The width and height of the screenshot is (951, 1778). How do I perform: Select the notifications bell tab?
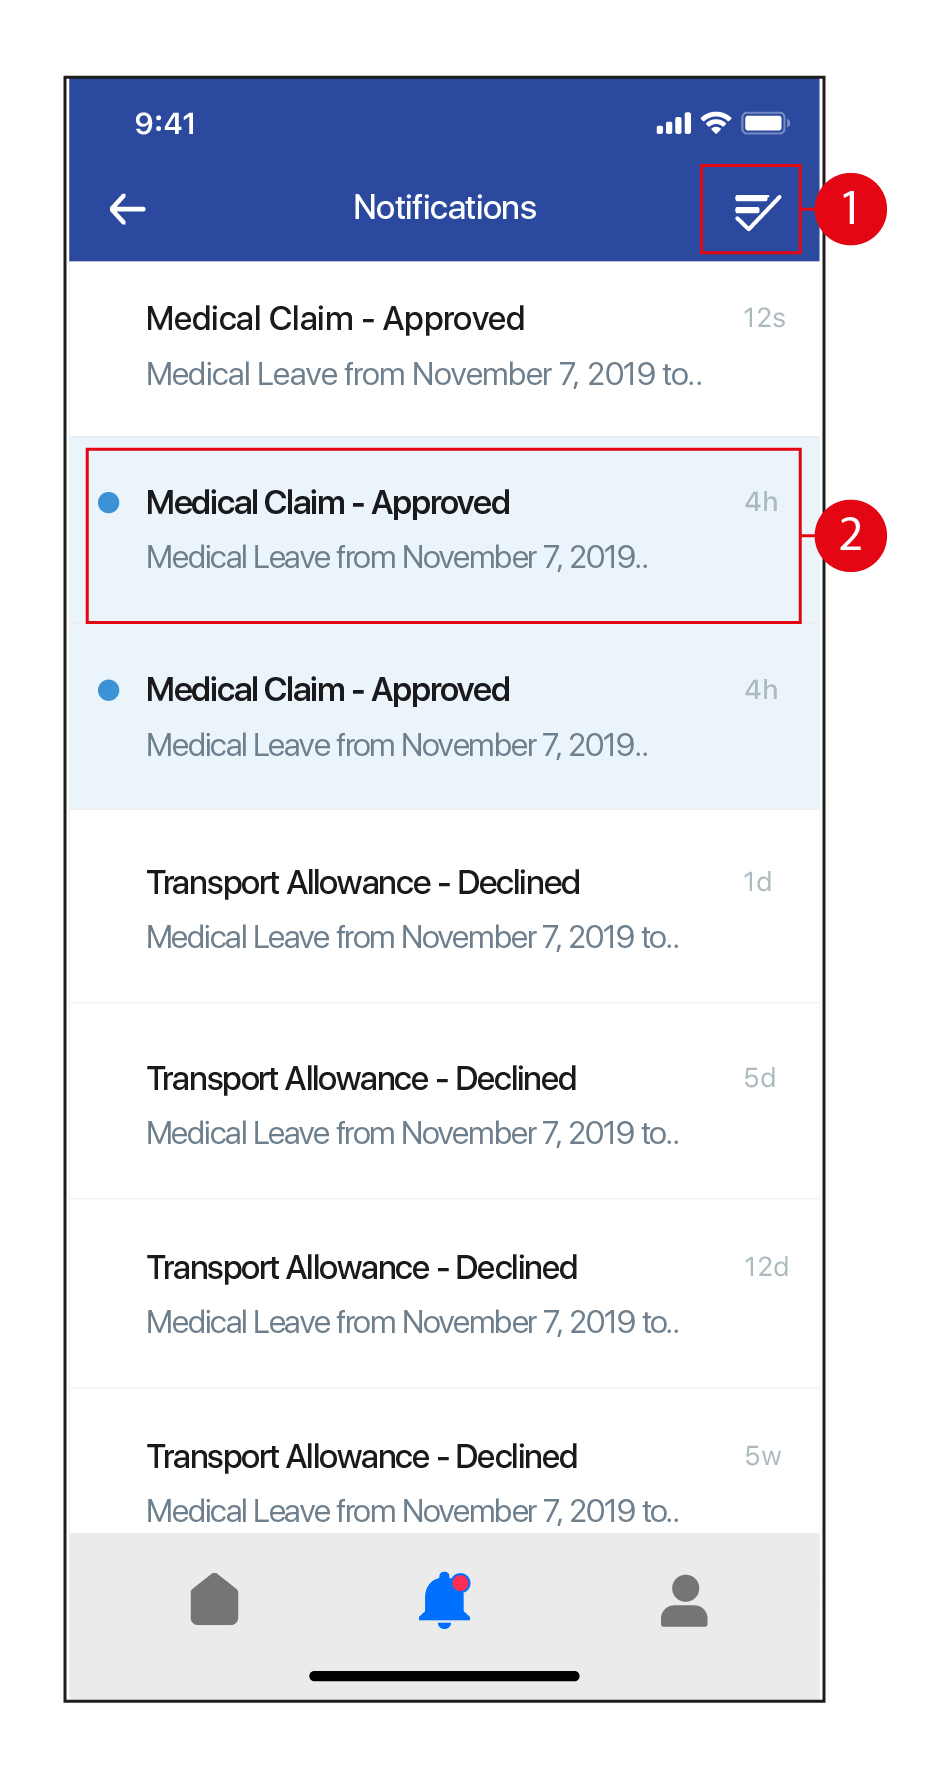[445, 1599]
